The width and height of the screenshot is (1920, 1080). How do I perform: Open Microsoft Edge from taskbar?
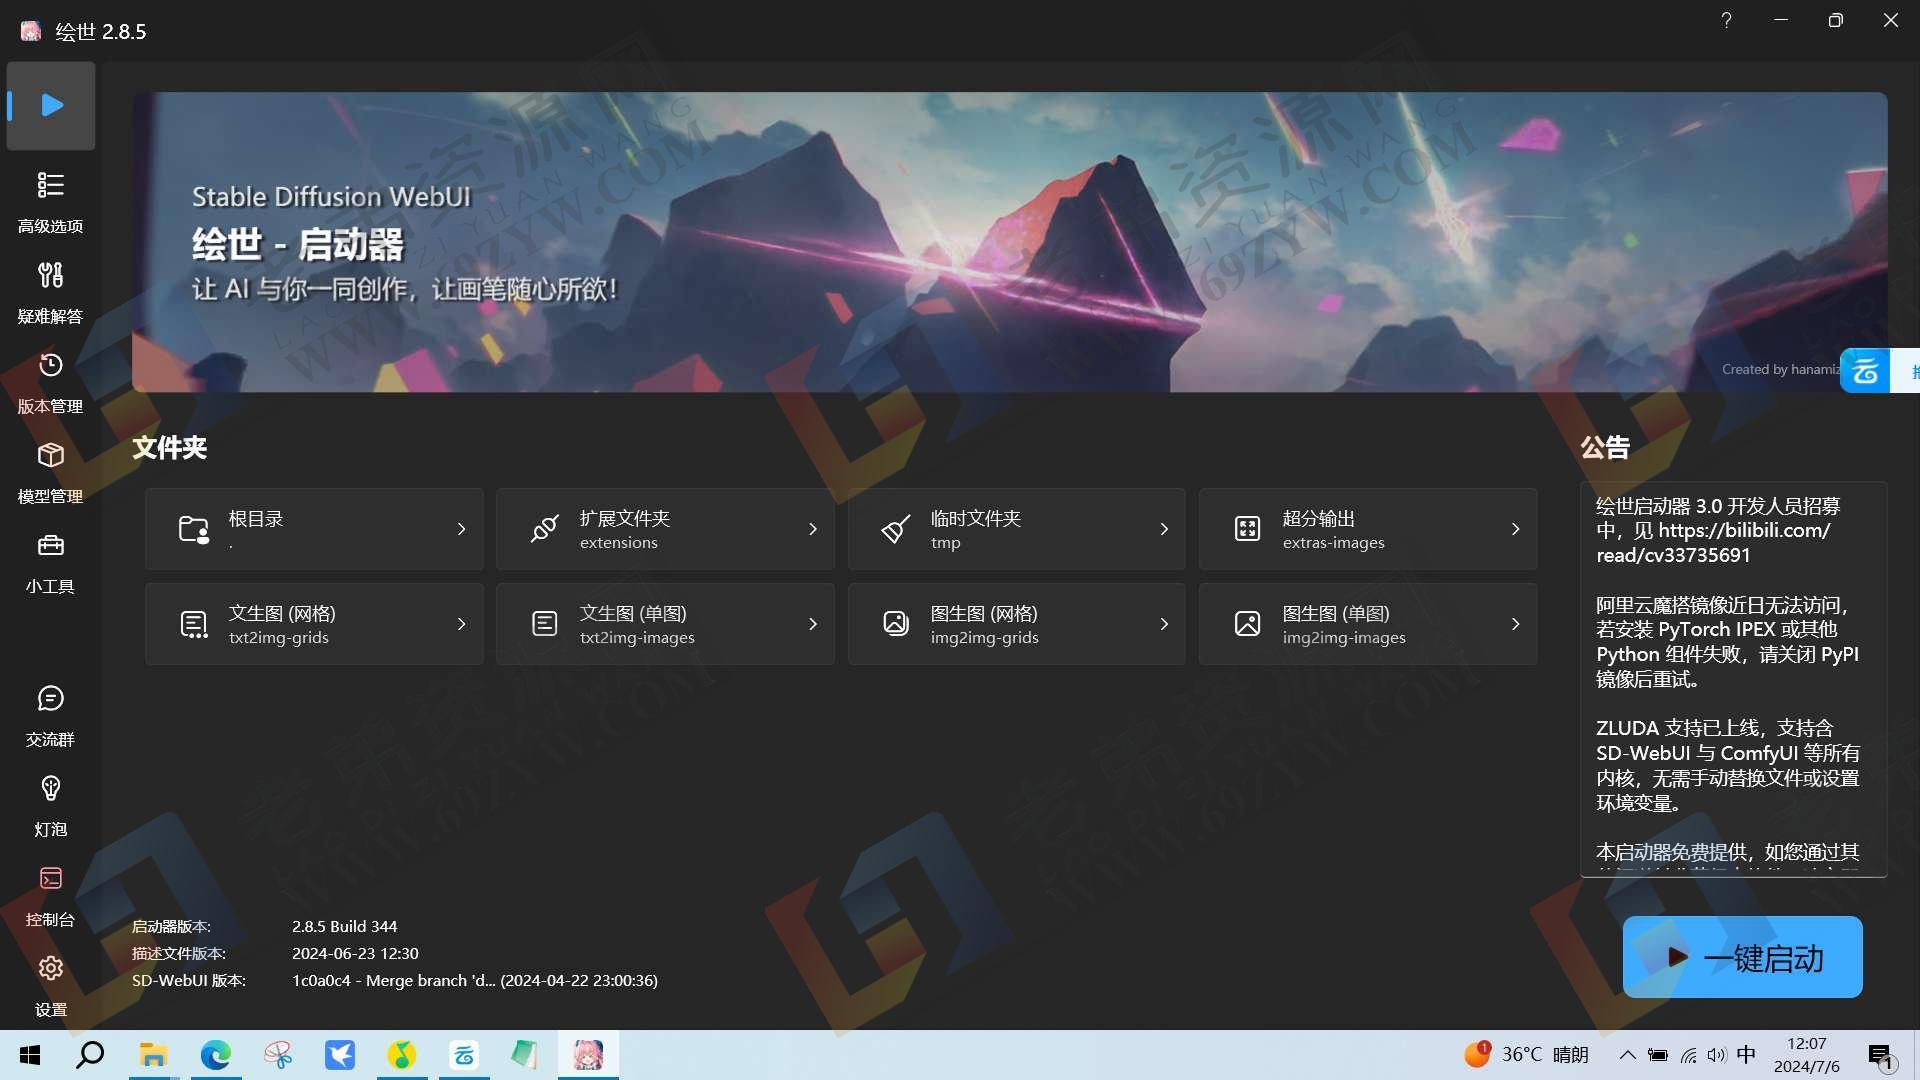pyautogui.click(x=215, y=1055)
